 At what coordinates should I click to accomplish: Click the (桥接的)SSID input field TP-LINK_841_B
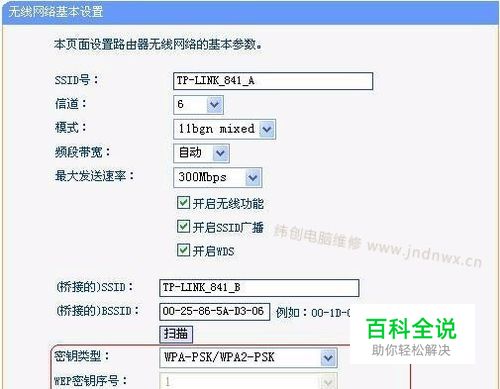pyautogui.click(x=259, y=288)
